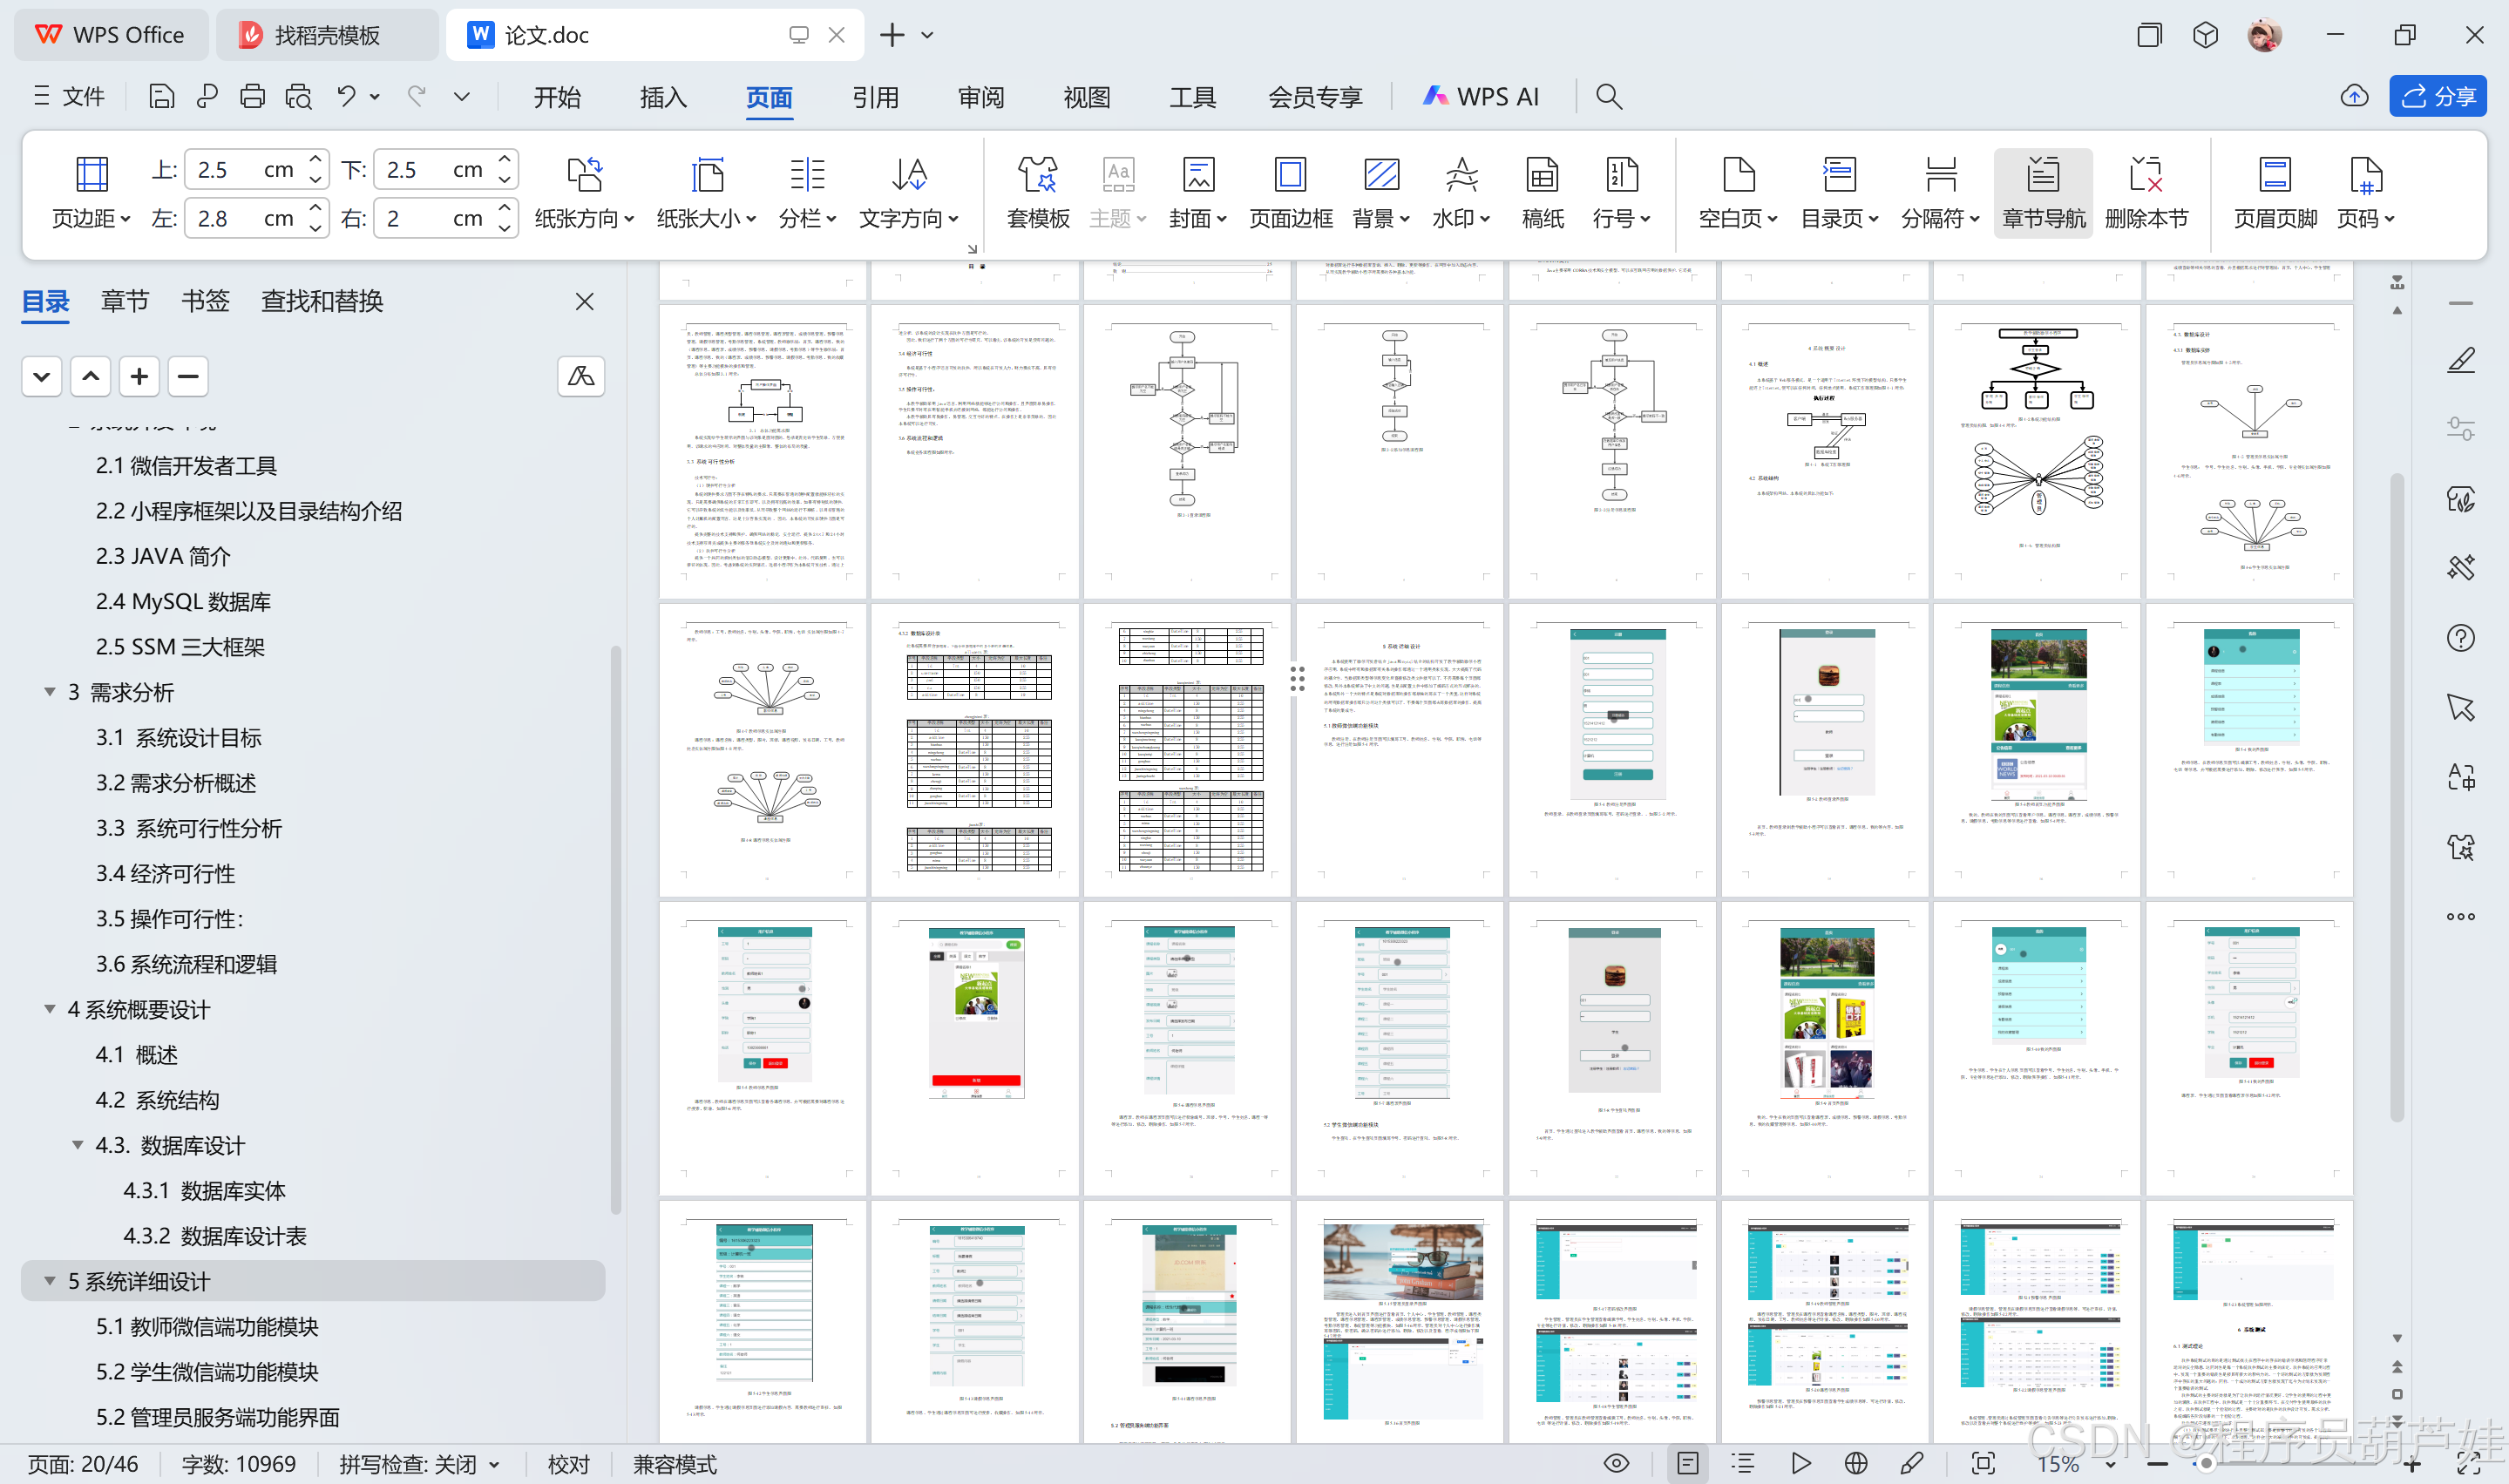Click the print icon in quick toolbar
Screen dimensions: 2509x1484
pyautogui.click(x=252, y=96)
